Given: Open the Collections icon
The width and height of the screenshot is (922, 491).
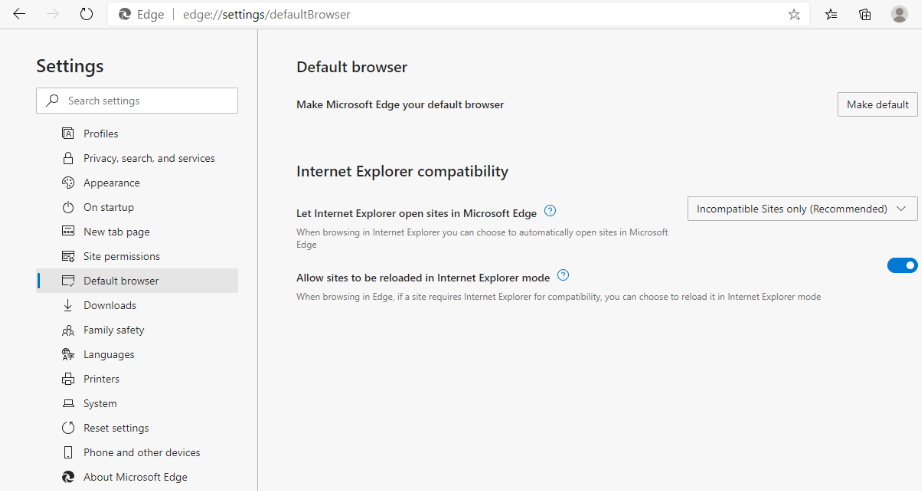Looking at the screenshot, I should pos(865,15).
